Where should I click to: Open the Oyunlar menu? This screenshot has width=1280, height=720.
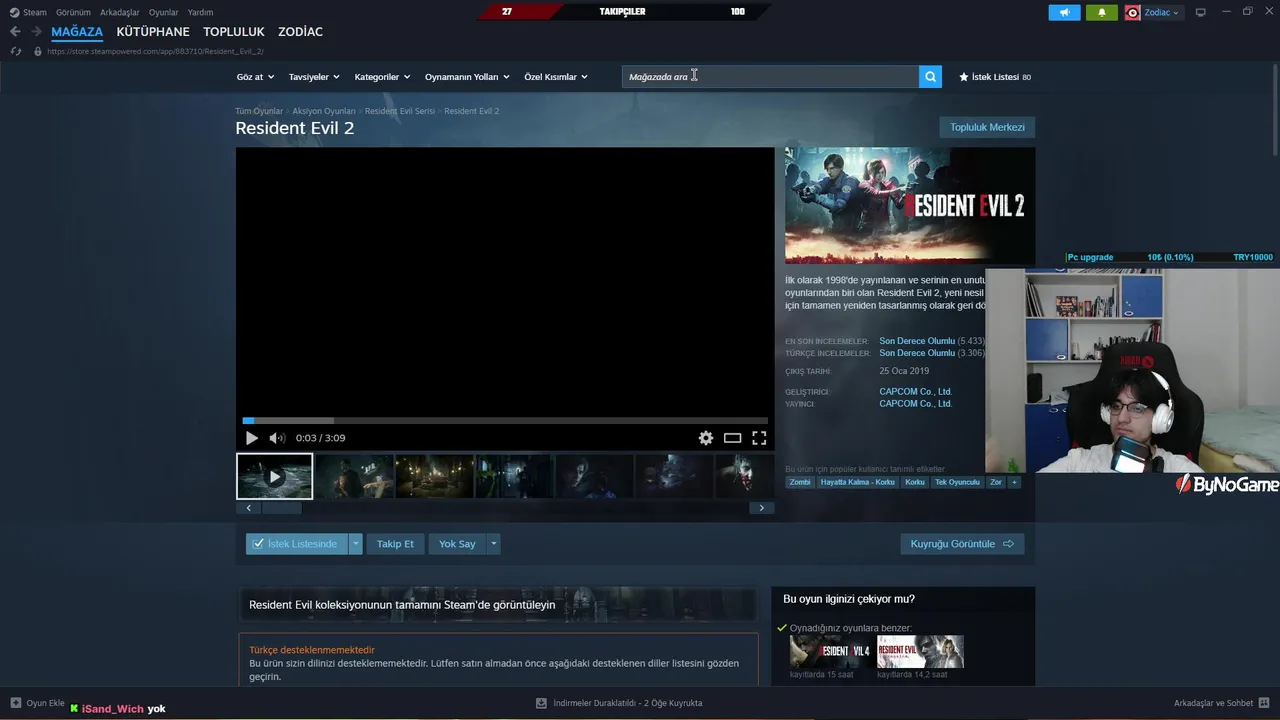pyautogui.click(x=164, y=12)
